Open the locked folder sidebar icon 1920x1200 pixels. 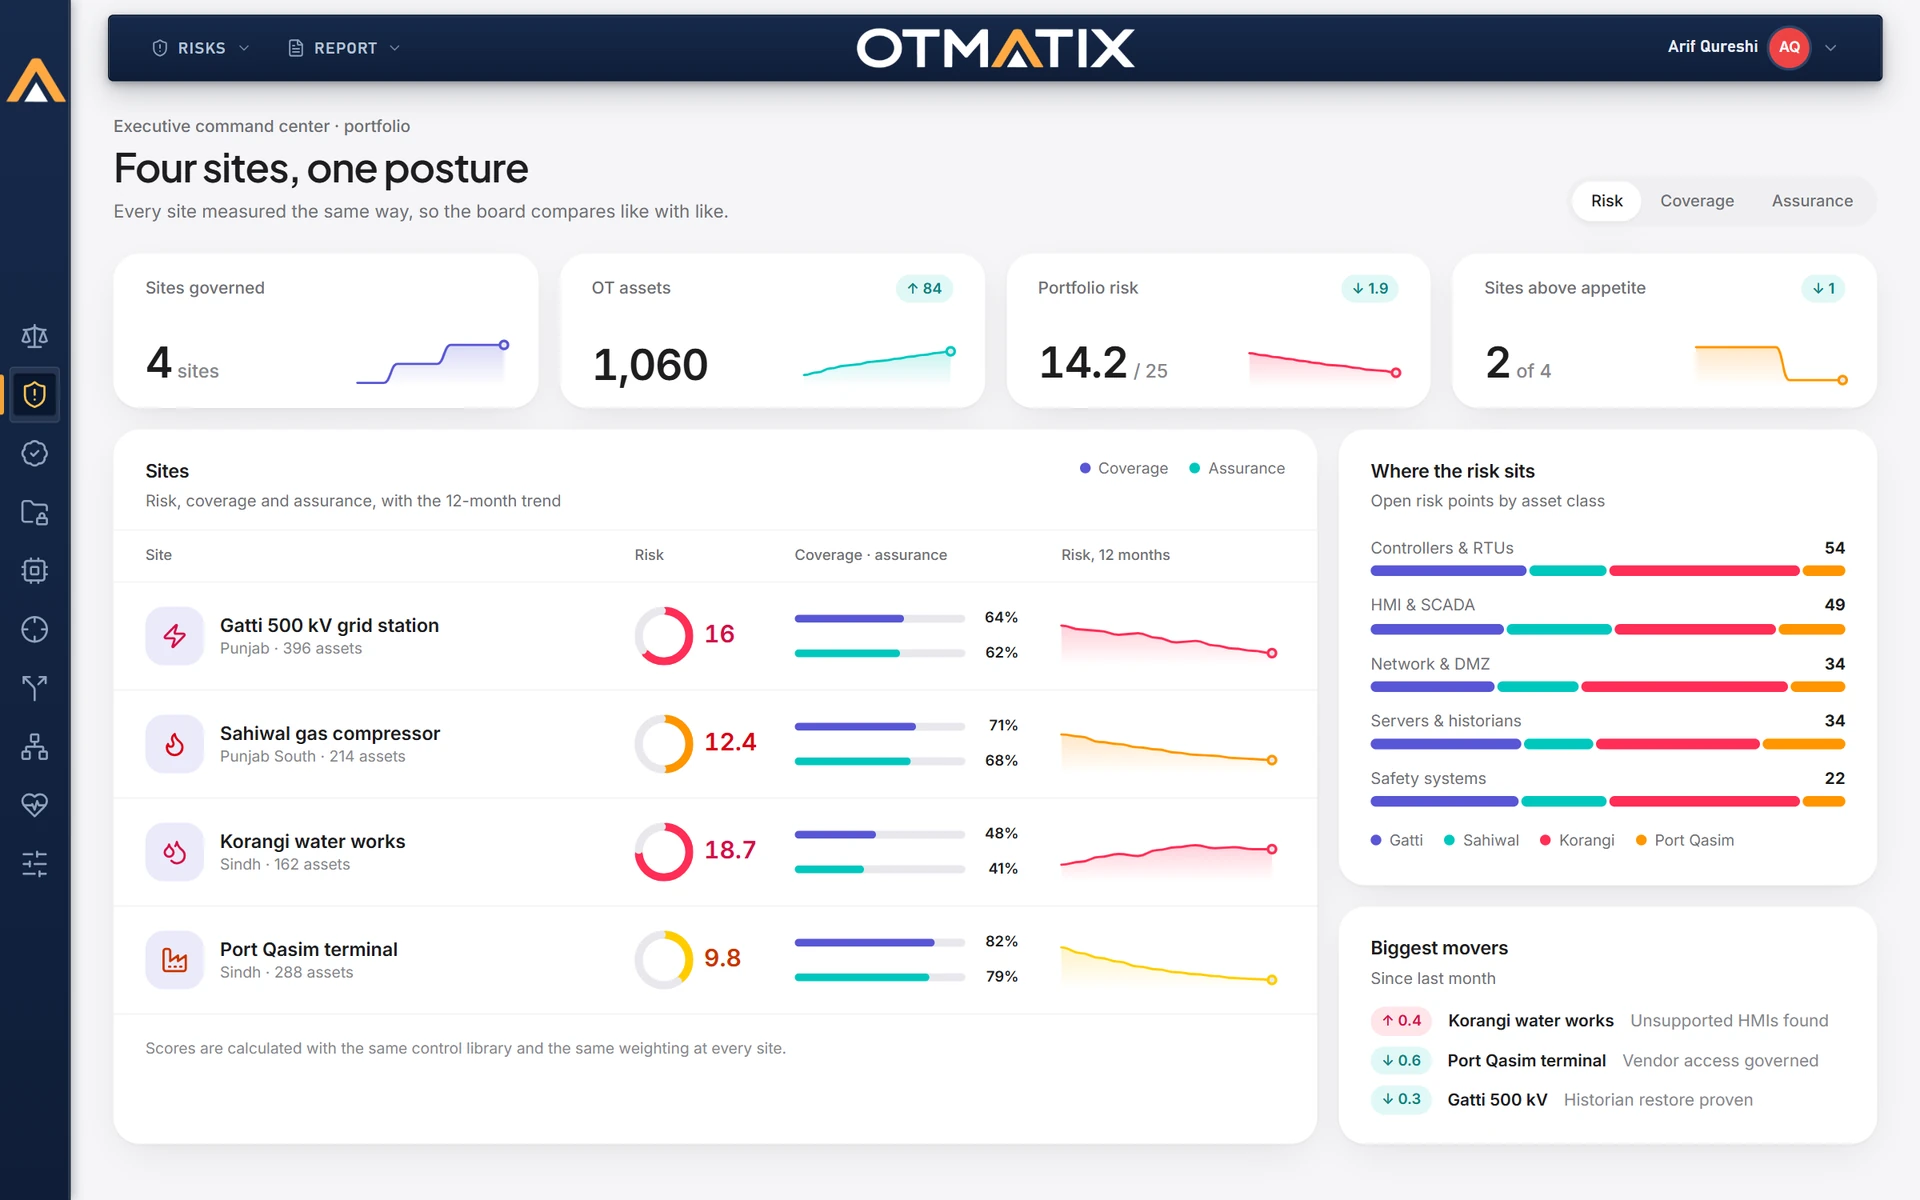(x=35, y=512)
